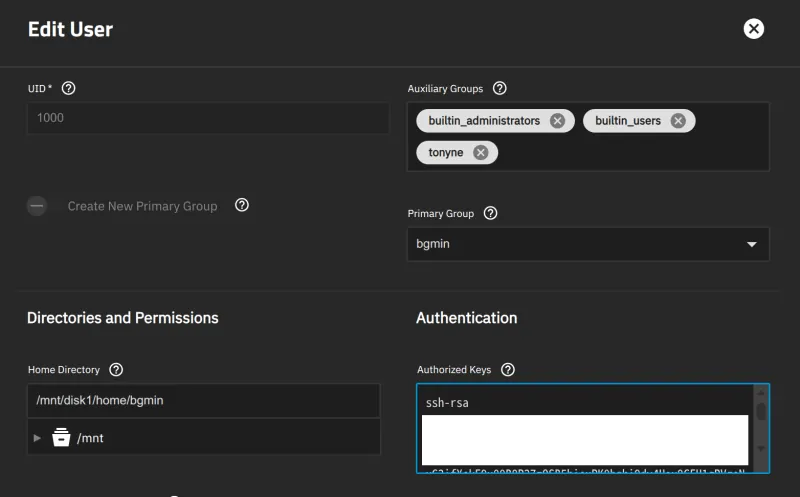Click the Home Directory path field
This screenshot has height=497, width=800.
click(x=204, y=401)
